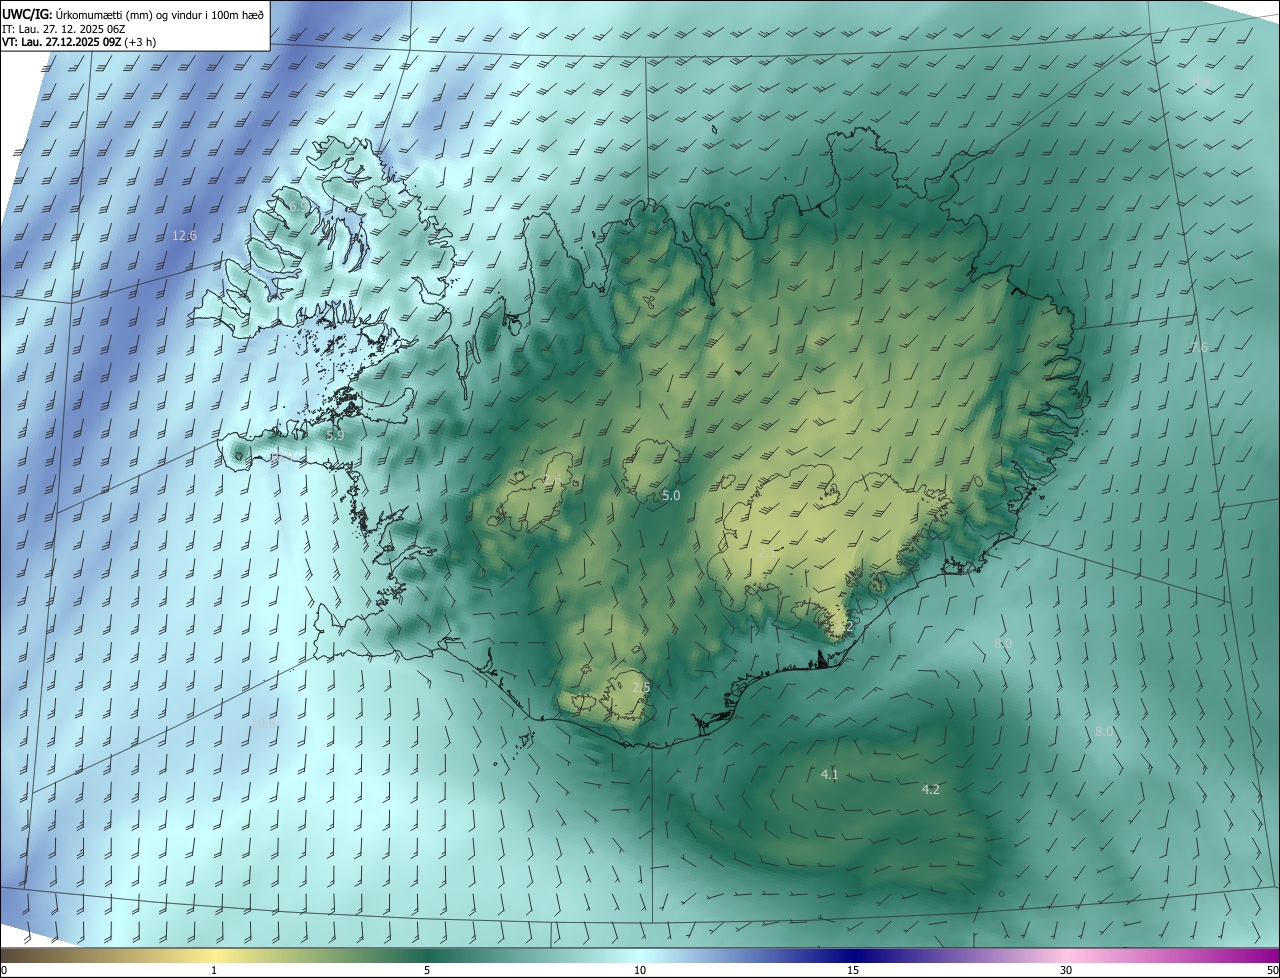The image size is (1280, 978).
Task: Click the "5.9" value label on the map
Action: coord(335,436)
